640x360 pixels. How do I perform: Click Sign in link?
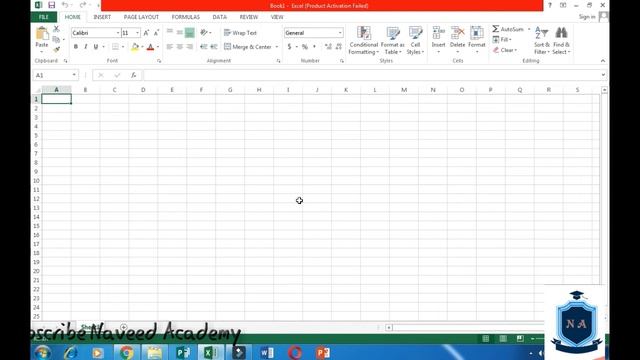coord(587,17)
